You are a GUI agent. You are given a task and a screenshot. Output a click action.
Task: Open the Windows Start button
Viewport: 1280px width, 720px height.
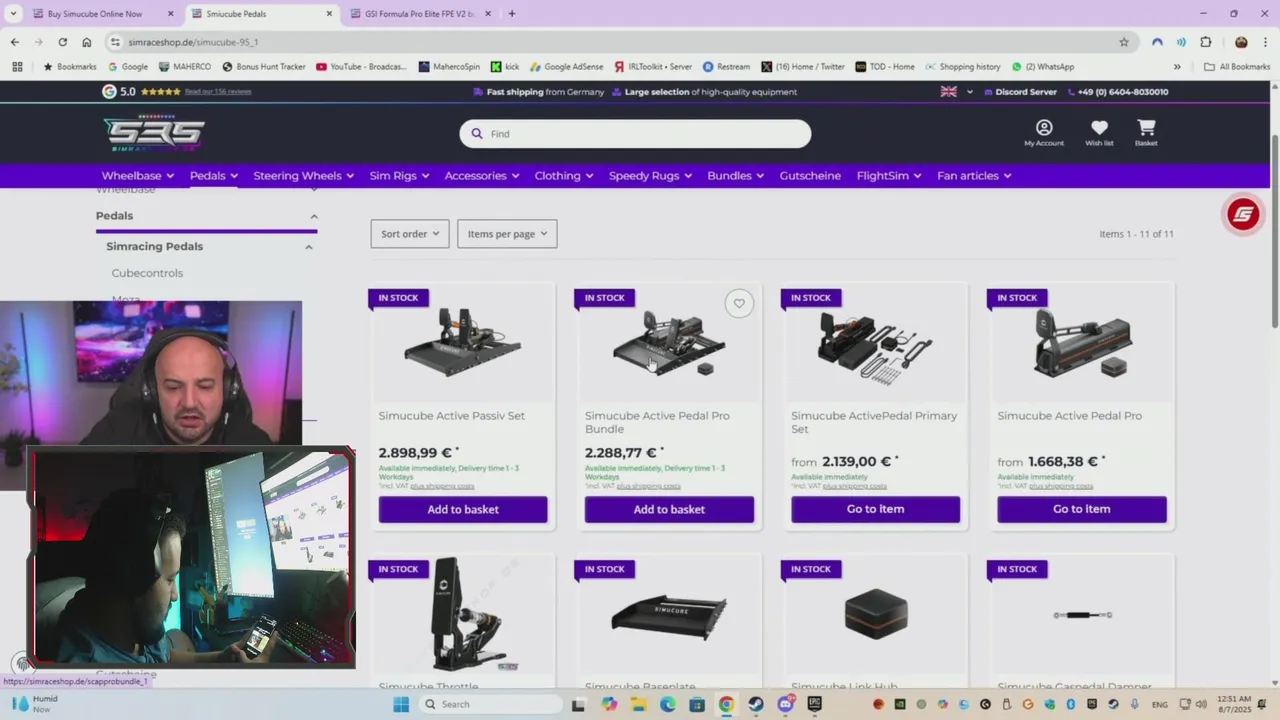401,704
